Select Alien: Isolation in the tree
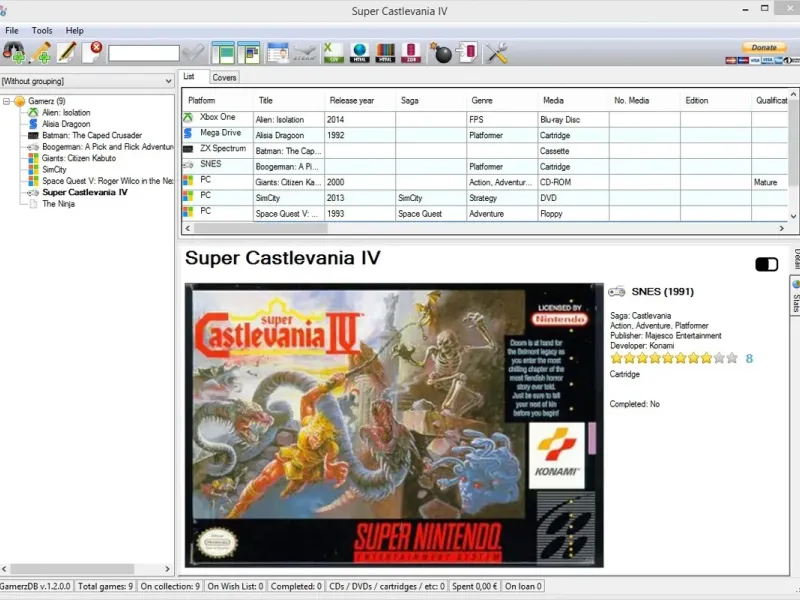The image size is (800, 600). pyautogui.click(x=66, y=112)
